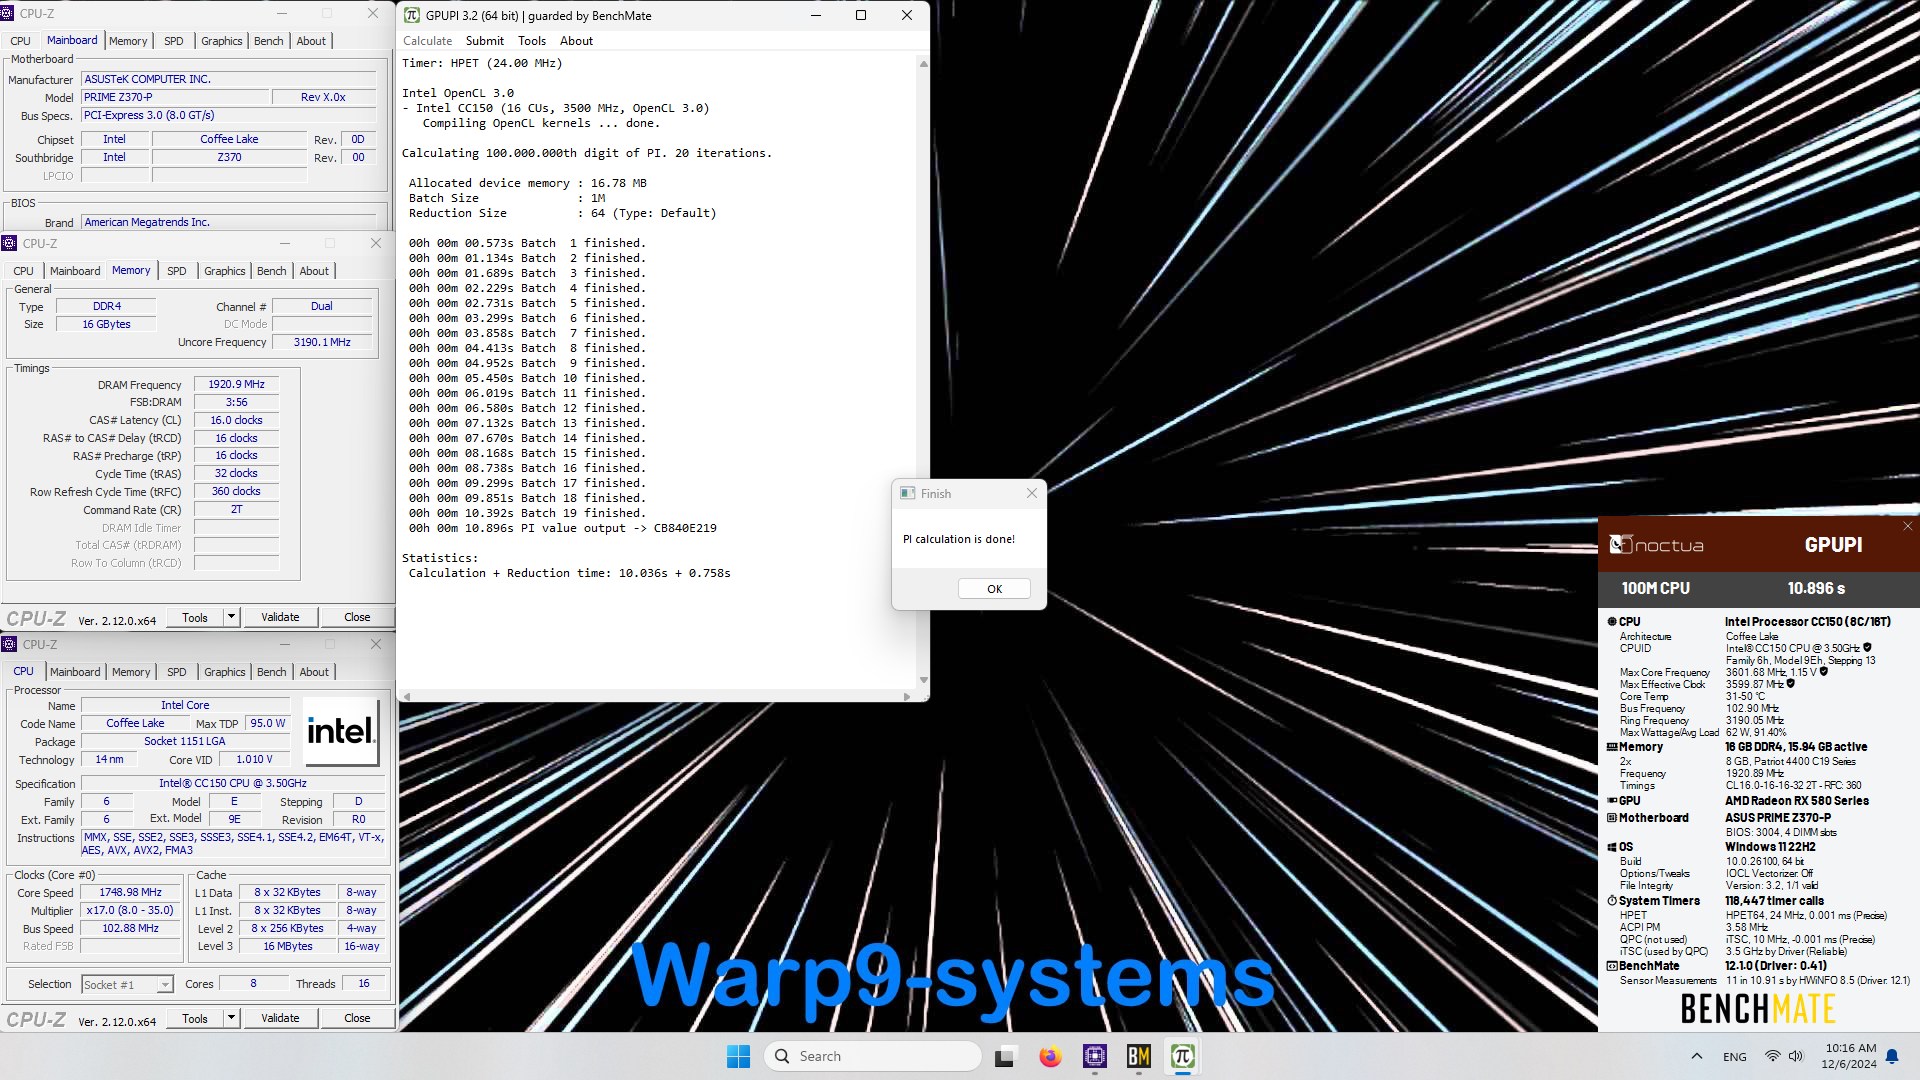Open About tab in Mainboard CPU-Z window
This screenshot has height=1080, width=1920.
311,41
